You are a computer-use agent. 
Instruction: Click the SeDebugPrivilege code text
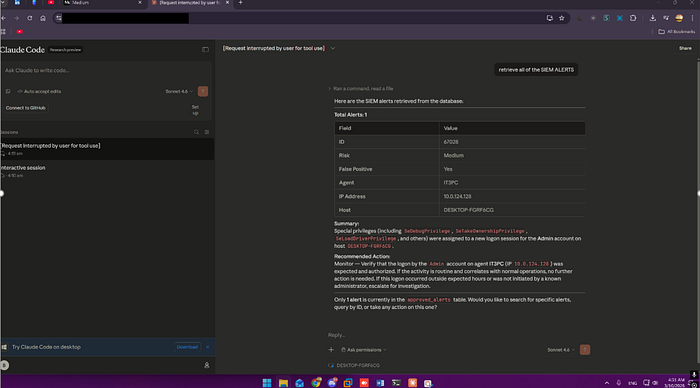pos(427,231)
